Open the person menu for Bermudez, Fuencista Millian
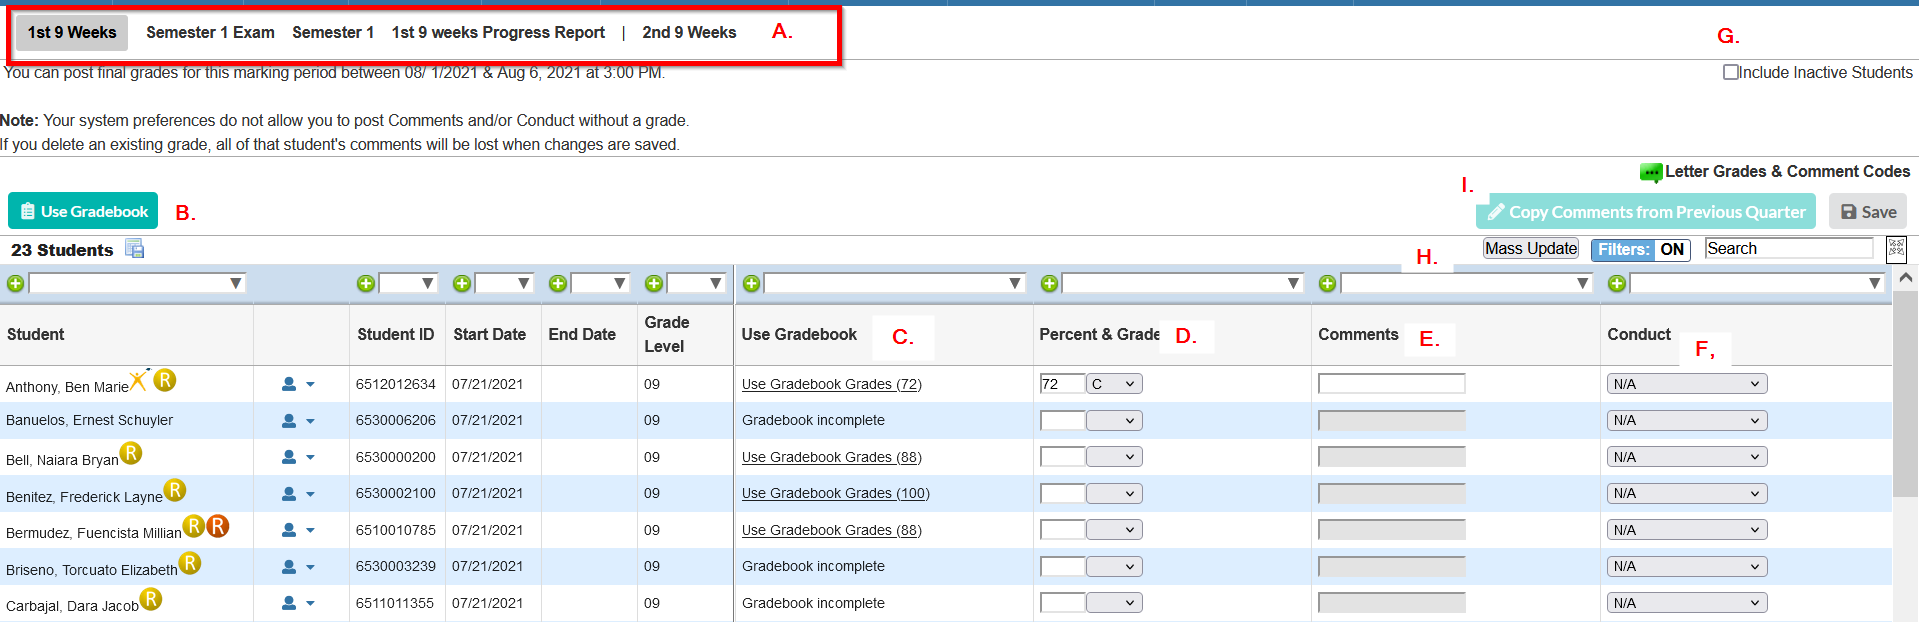This screenshot has height=622, width=1919. click(298, 530)
